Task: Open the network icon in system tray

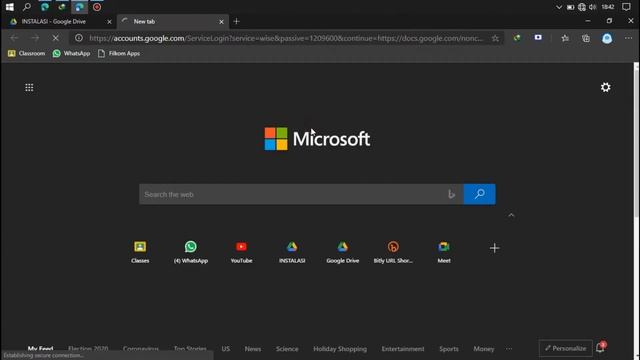Action: [582, 7]
